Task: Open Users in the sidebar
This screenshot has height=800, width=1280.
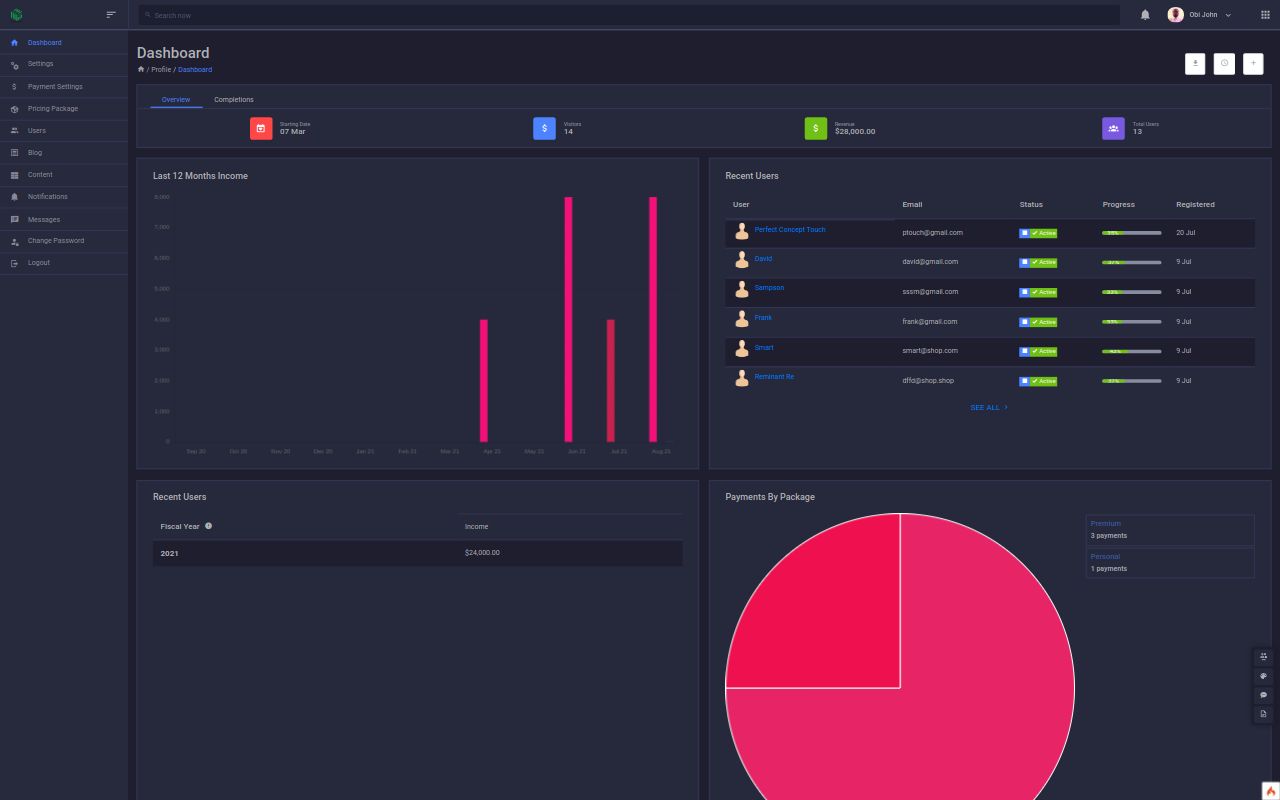Action: click(x=64, y=131)
